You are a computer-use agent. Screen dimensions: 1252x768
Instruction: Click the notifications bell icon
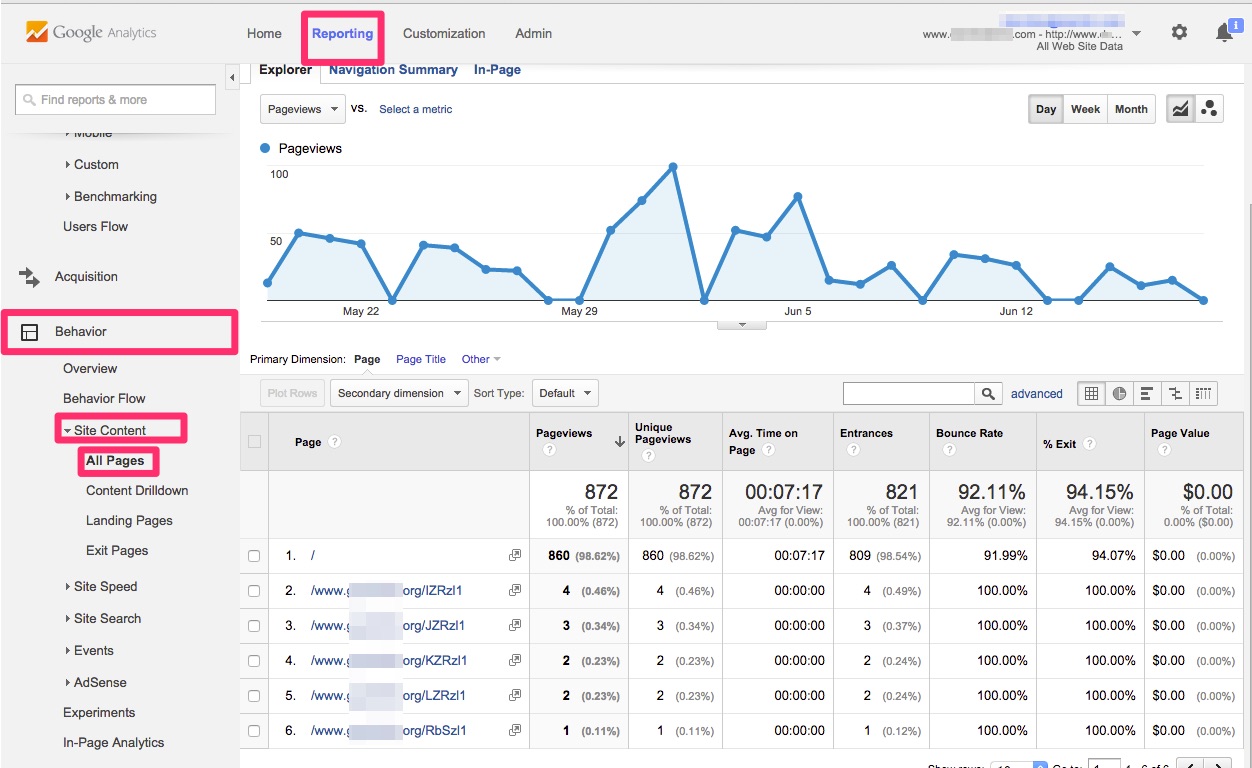pos(1224,33)
